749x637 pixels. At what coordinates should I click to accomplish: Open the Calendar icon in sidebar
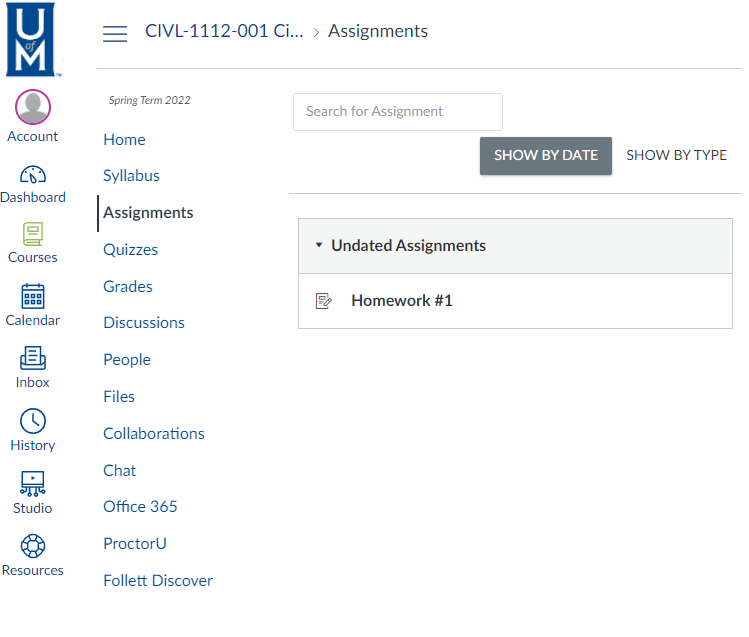pos(33,297)
